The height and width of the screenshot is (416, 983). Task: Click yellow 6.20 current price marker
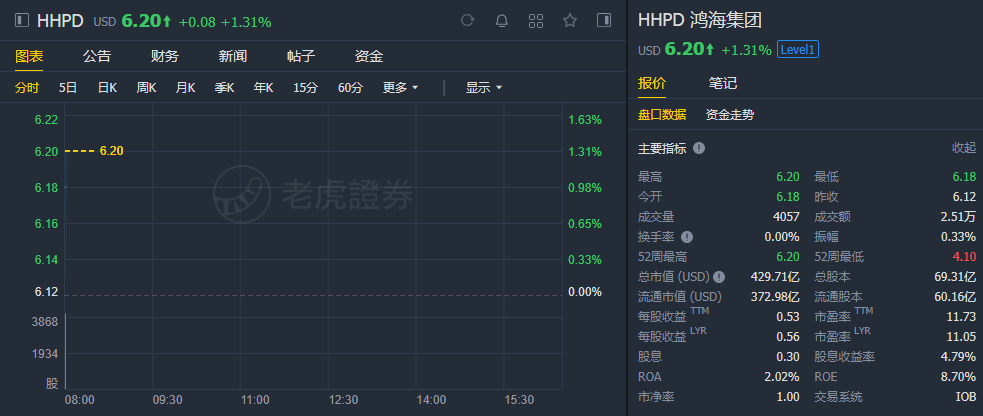click(x=112, y=151)
